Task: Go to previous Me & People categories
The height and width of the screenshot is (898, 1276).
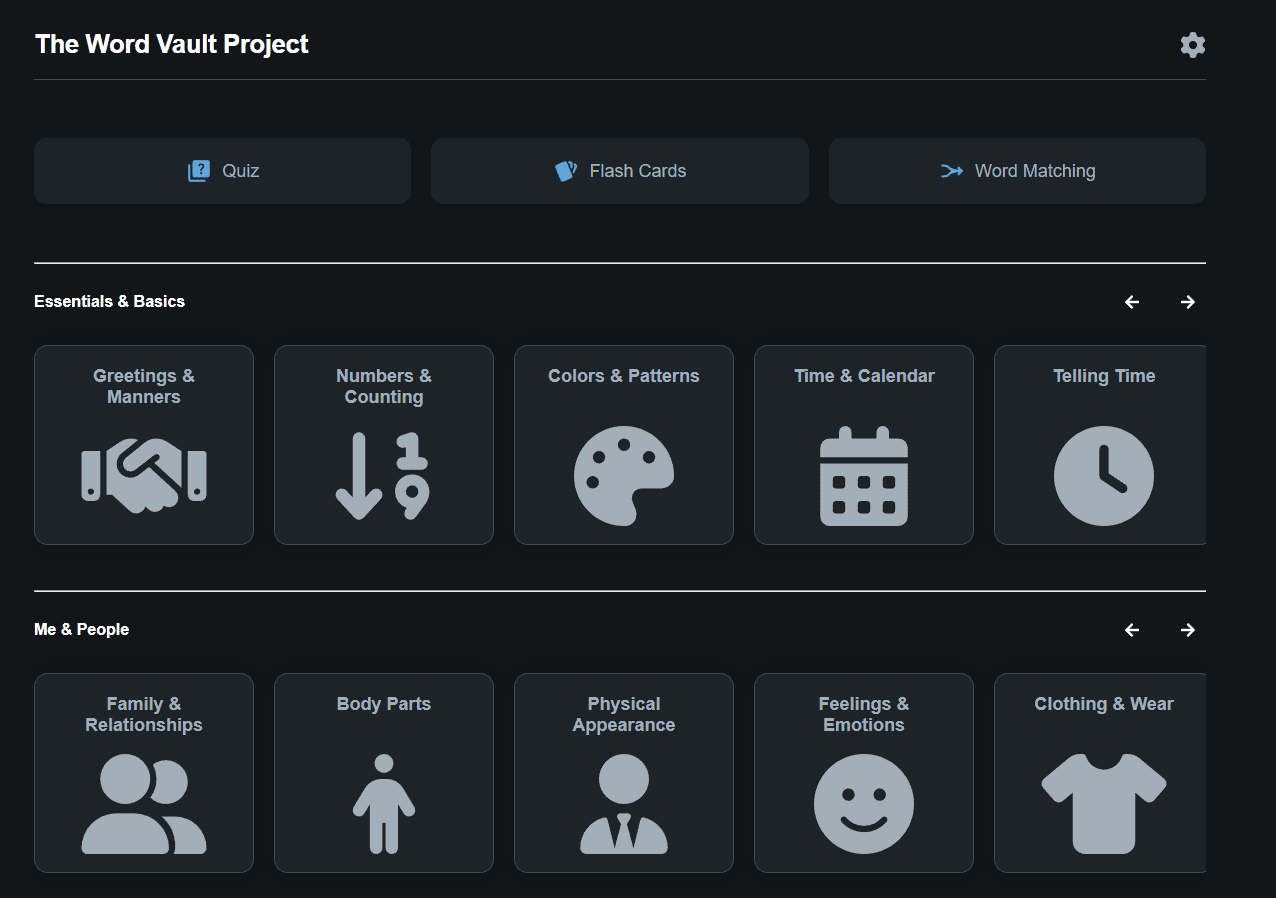Action: point(1132,630)
